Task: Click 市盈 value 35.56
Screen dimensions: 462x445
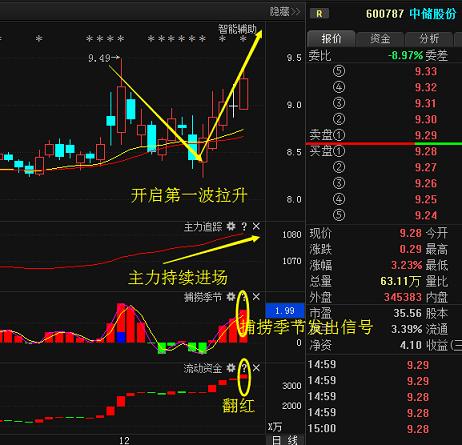Action: click(407, 313)
